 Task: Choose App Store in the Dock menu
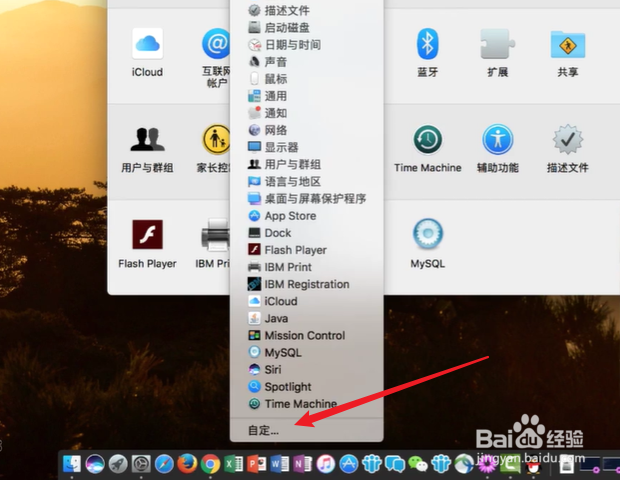306,215
